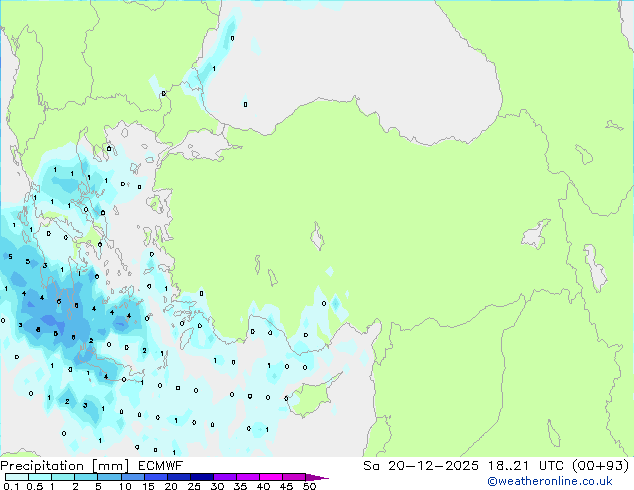Image resolution: width=634 pixels, height=490 pixels.
Task: Click Lake Urmia on the map
Action: tap(595, 268)
